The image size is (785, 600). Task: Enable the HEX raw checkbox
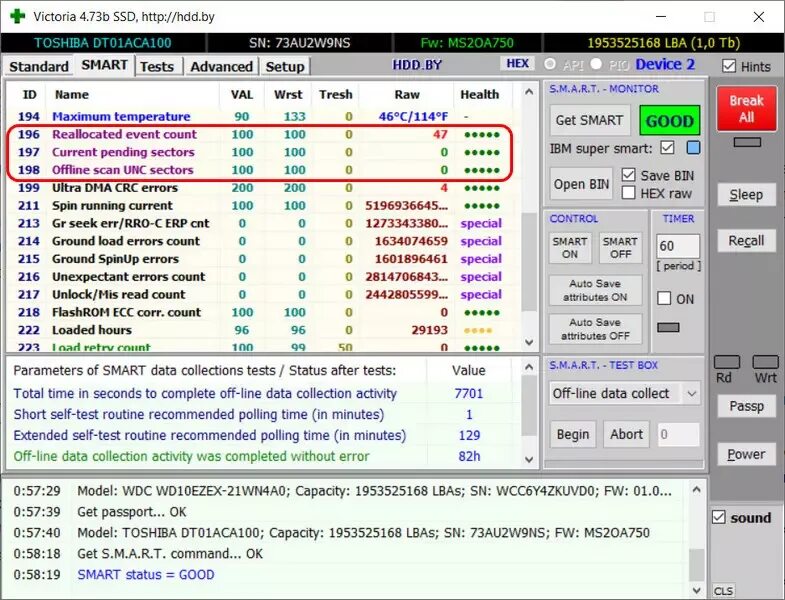click(628, 193)
